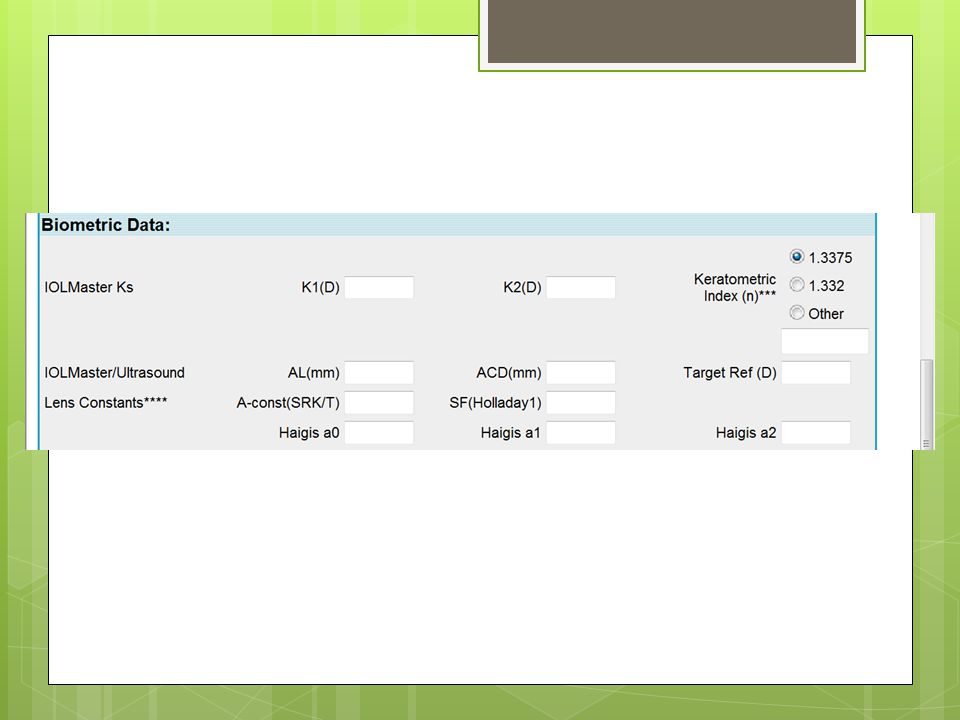Click the vertical scrollbar thumb at right
This screenshot has height=720, width=960.
[x=927, y=404]
